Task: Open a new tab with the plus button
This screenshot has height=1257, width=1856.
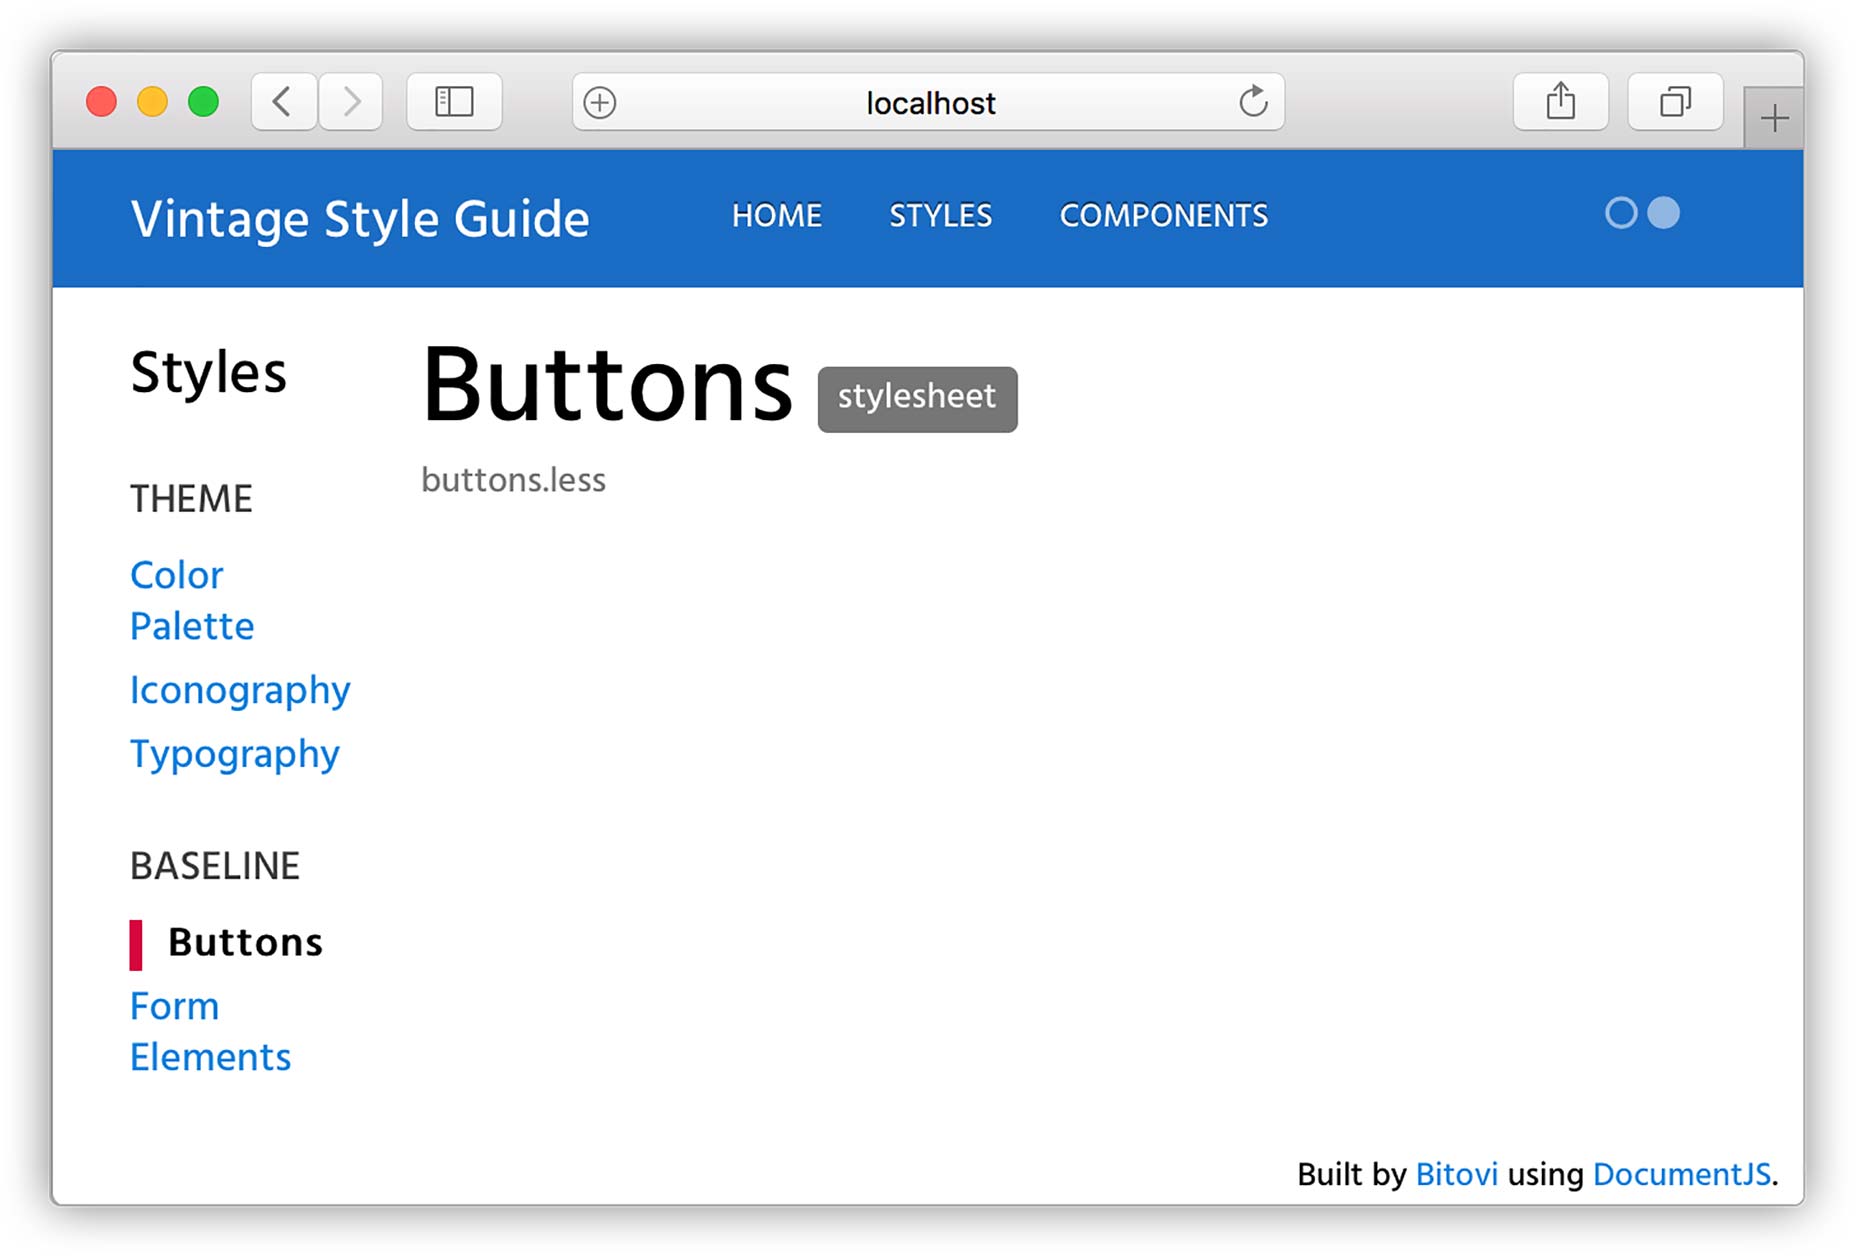Action: pyautogui.click(x=1774, y=119)
